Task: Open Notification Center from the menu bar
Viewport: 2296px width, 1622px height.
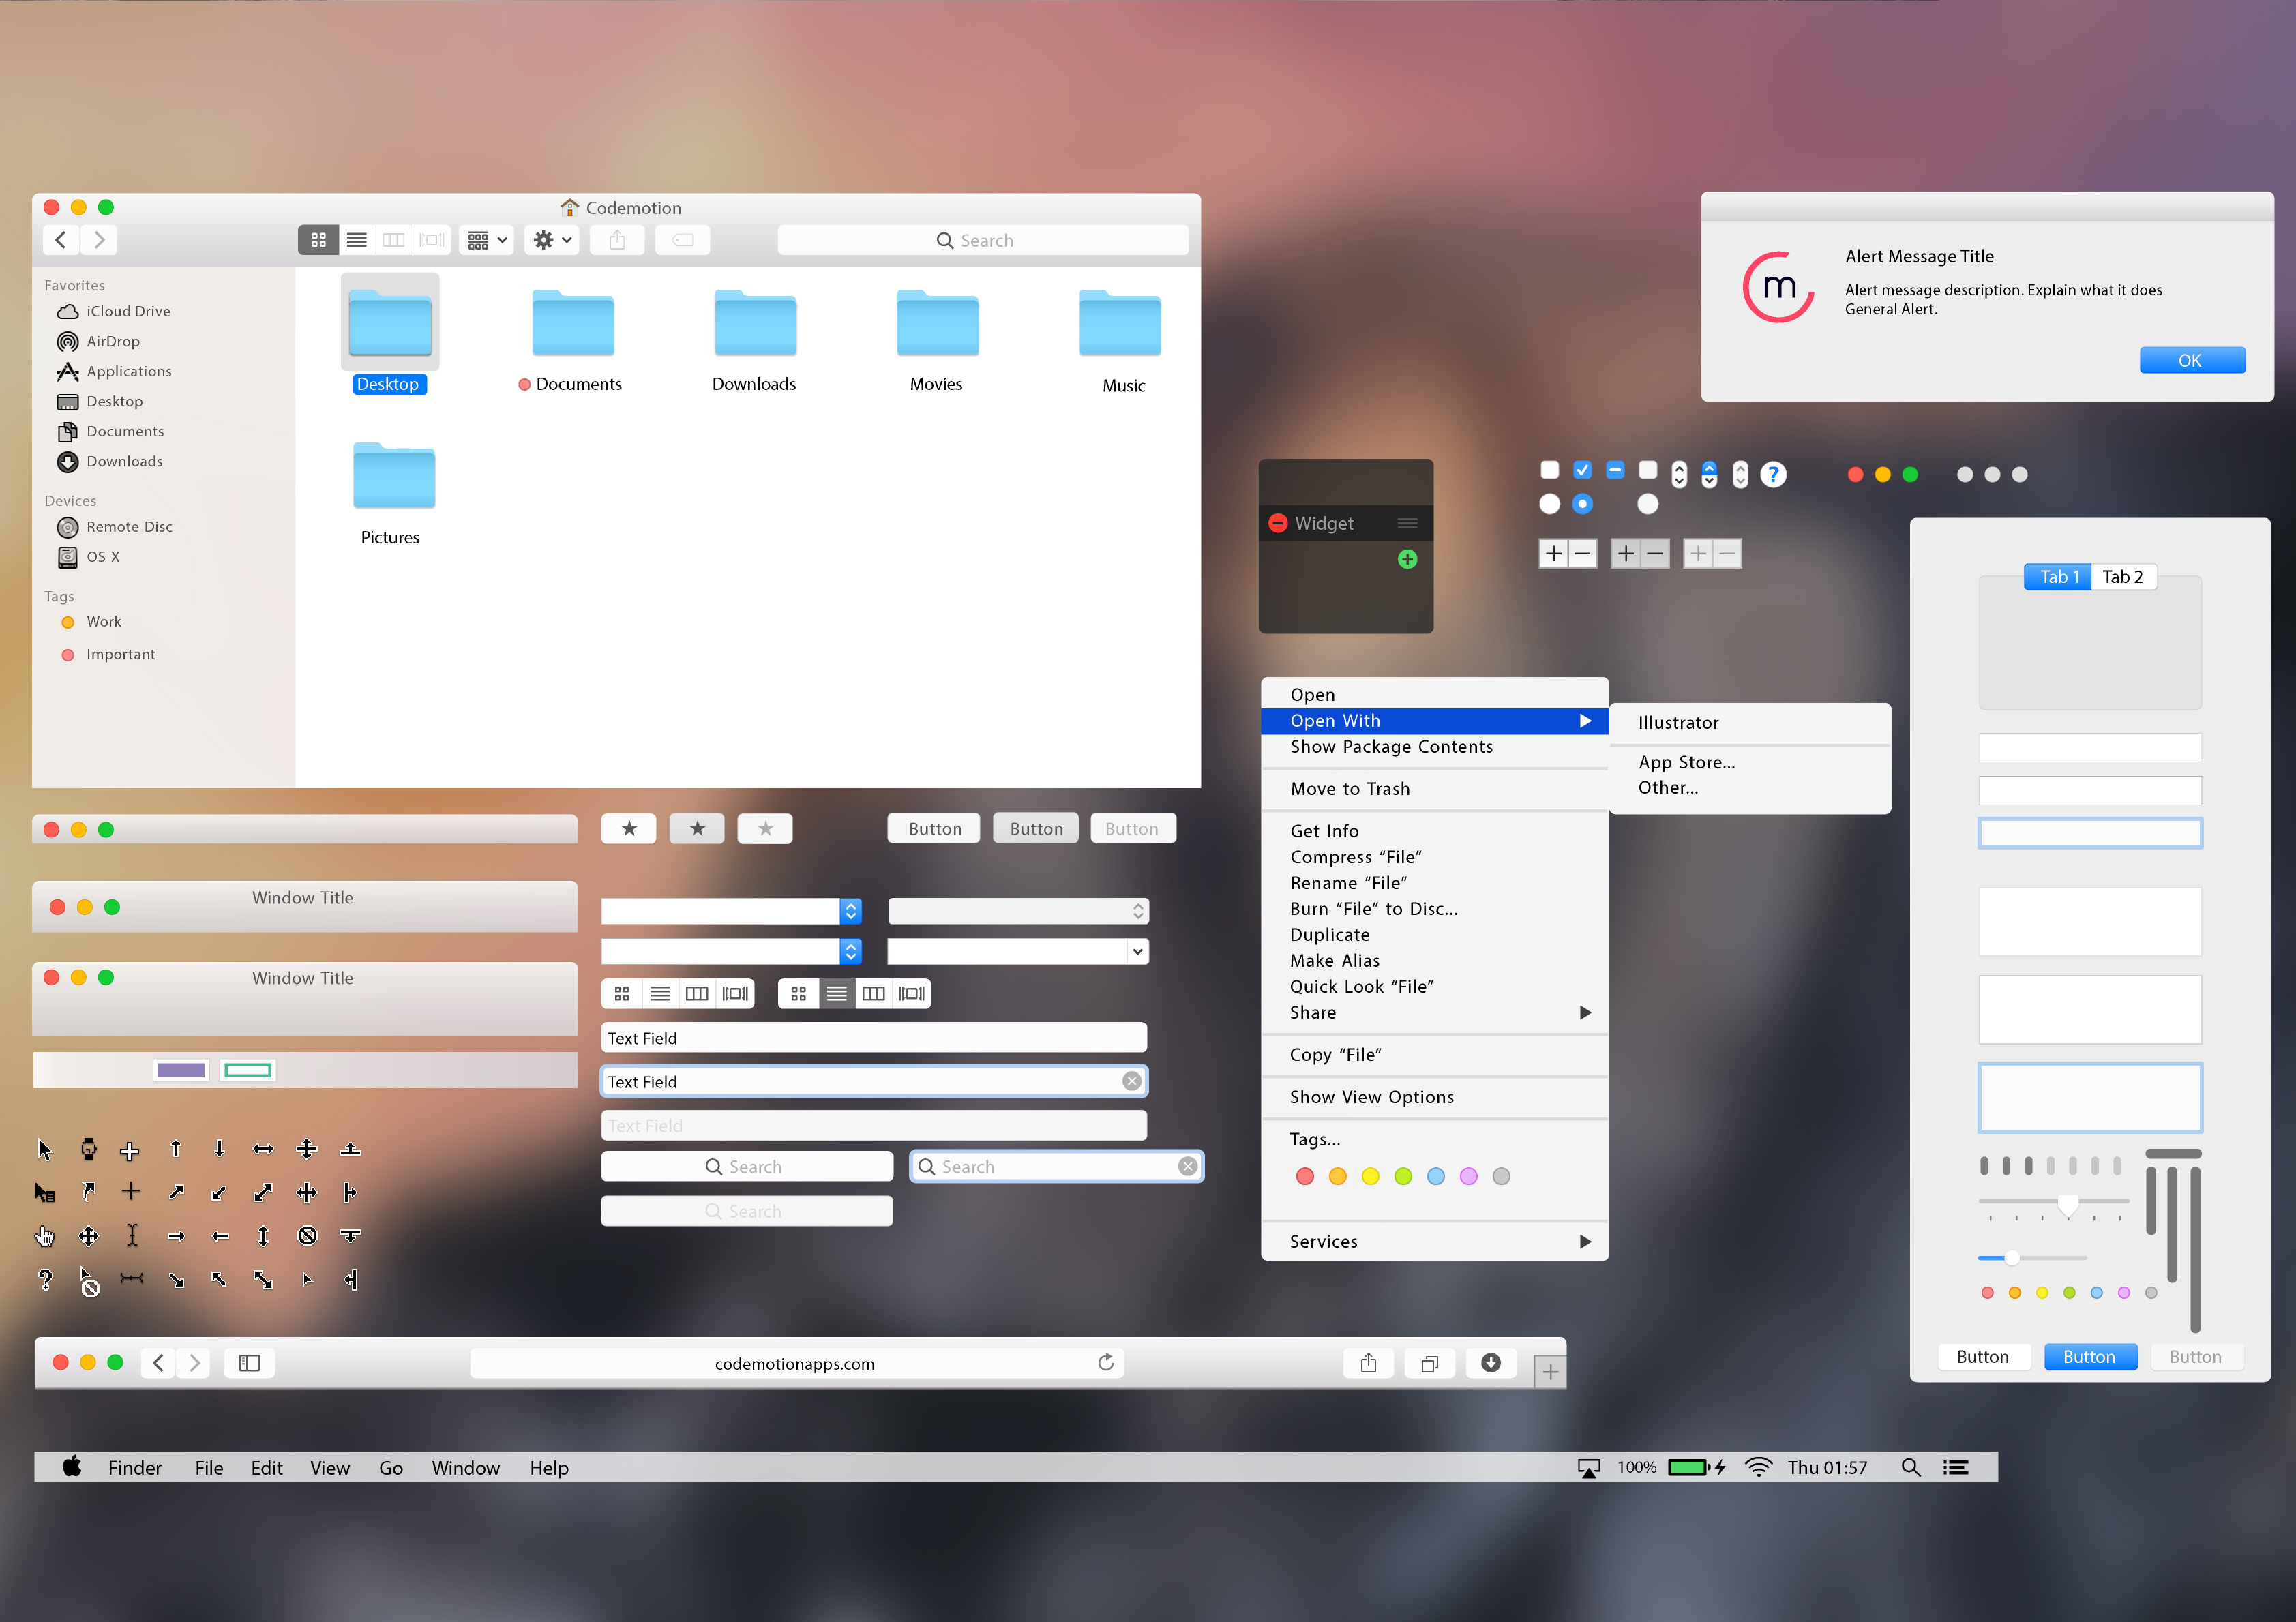Action: tap(1957, 1467)
